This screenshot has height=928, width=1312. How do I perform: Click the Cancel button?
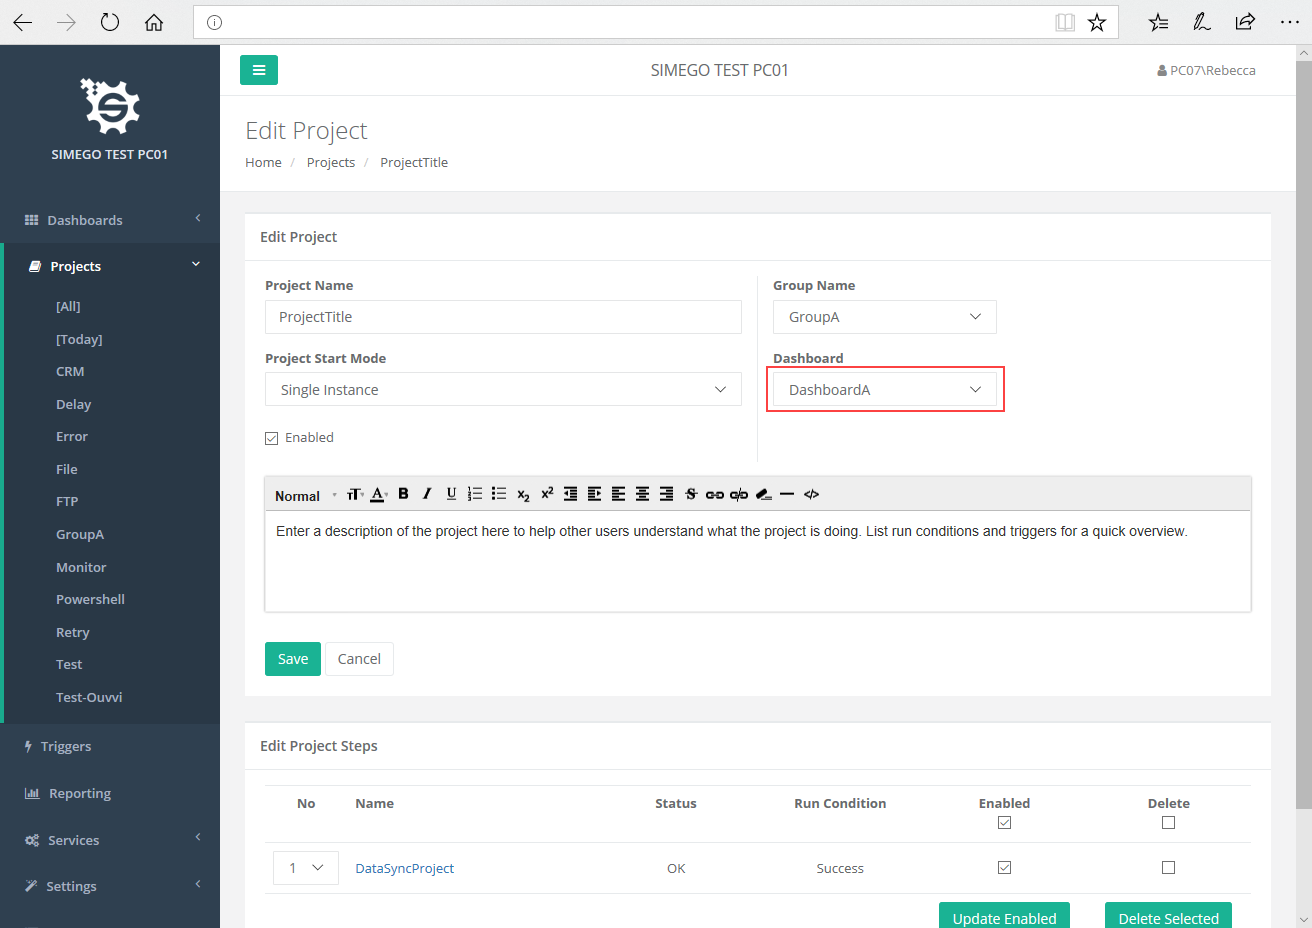click(359, 659)
